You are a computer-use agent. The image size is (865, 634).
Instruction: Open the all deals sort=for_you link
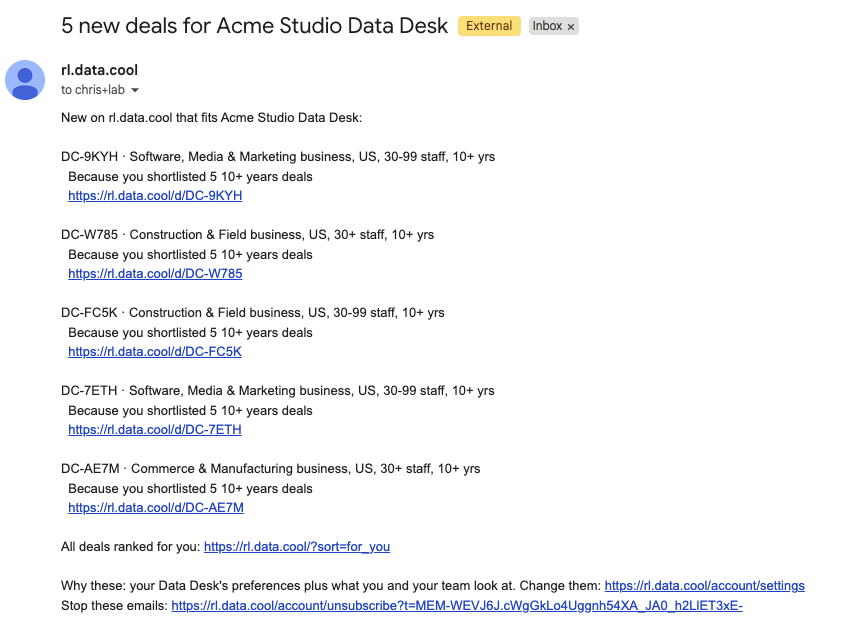point(297,547)
